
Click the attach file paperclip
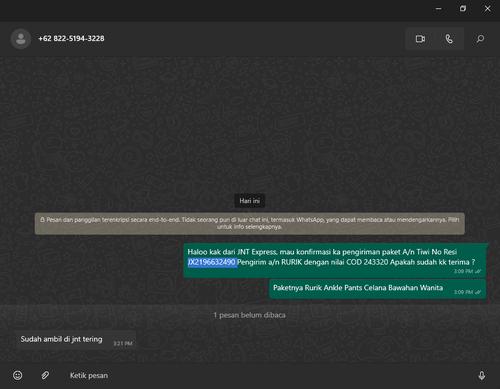point(45,375)
